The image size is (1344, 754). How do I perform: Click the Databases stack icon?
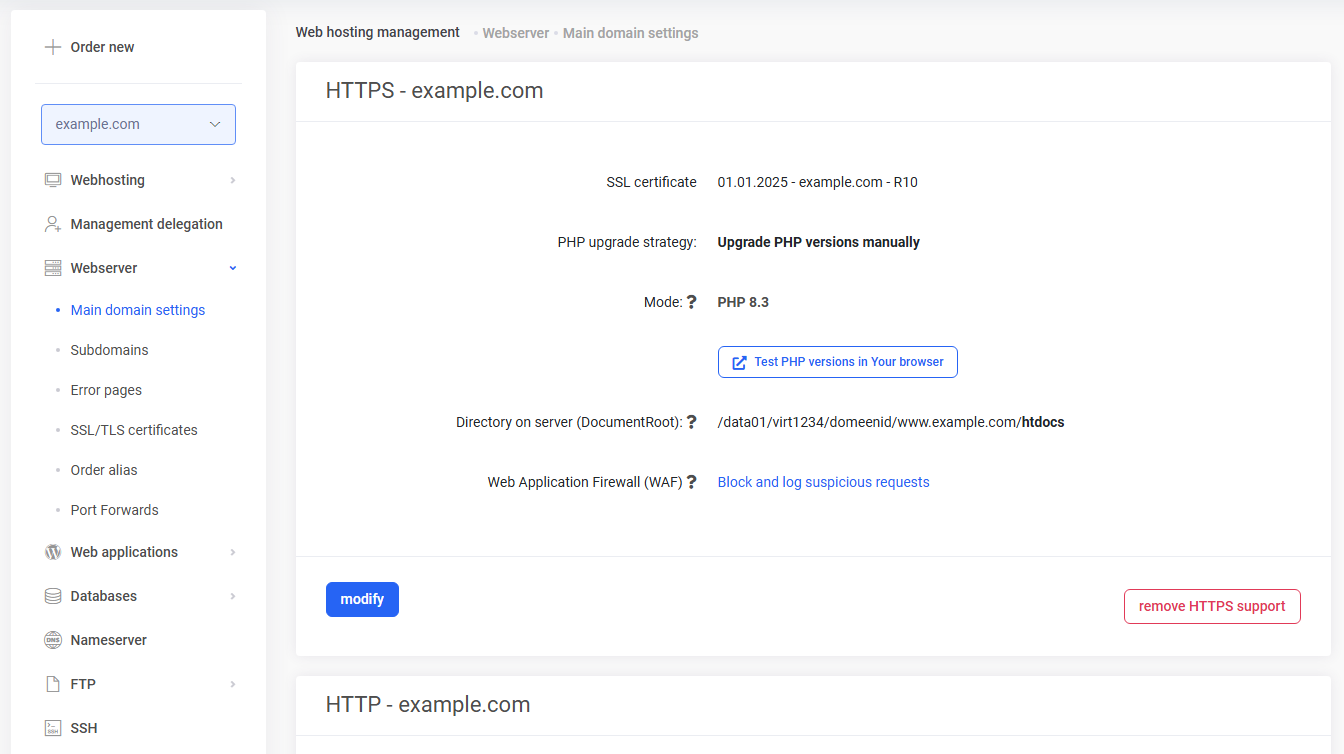tap(53, 596)
